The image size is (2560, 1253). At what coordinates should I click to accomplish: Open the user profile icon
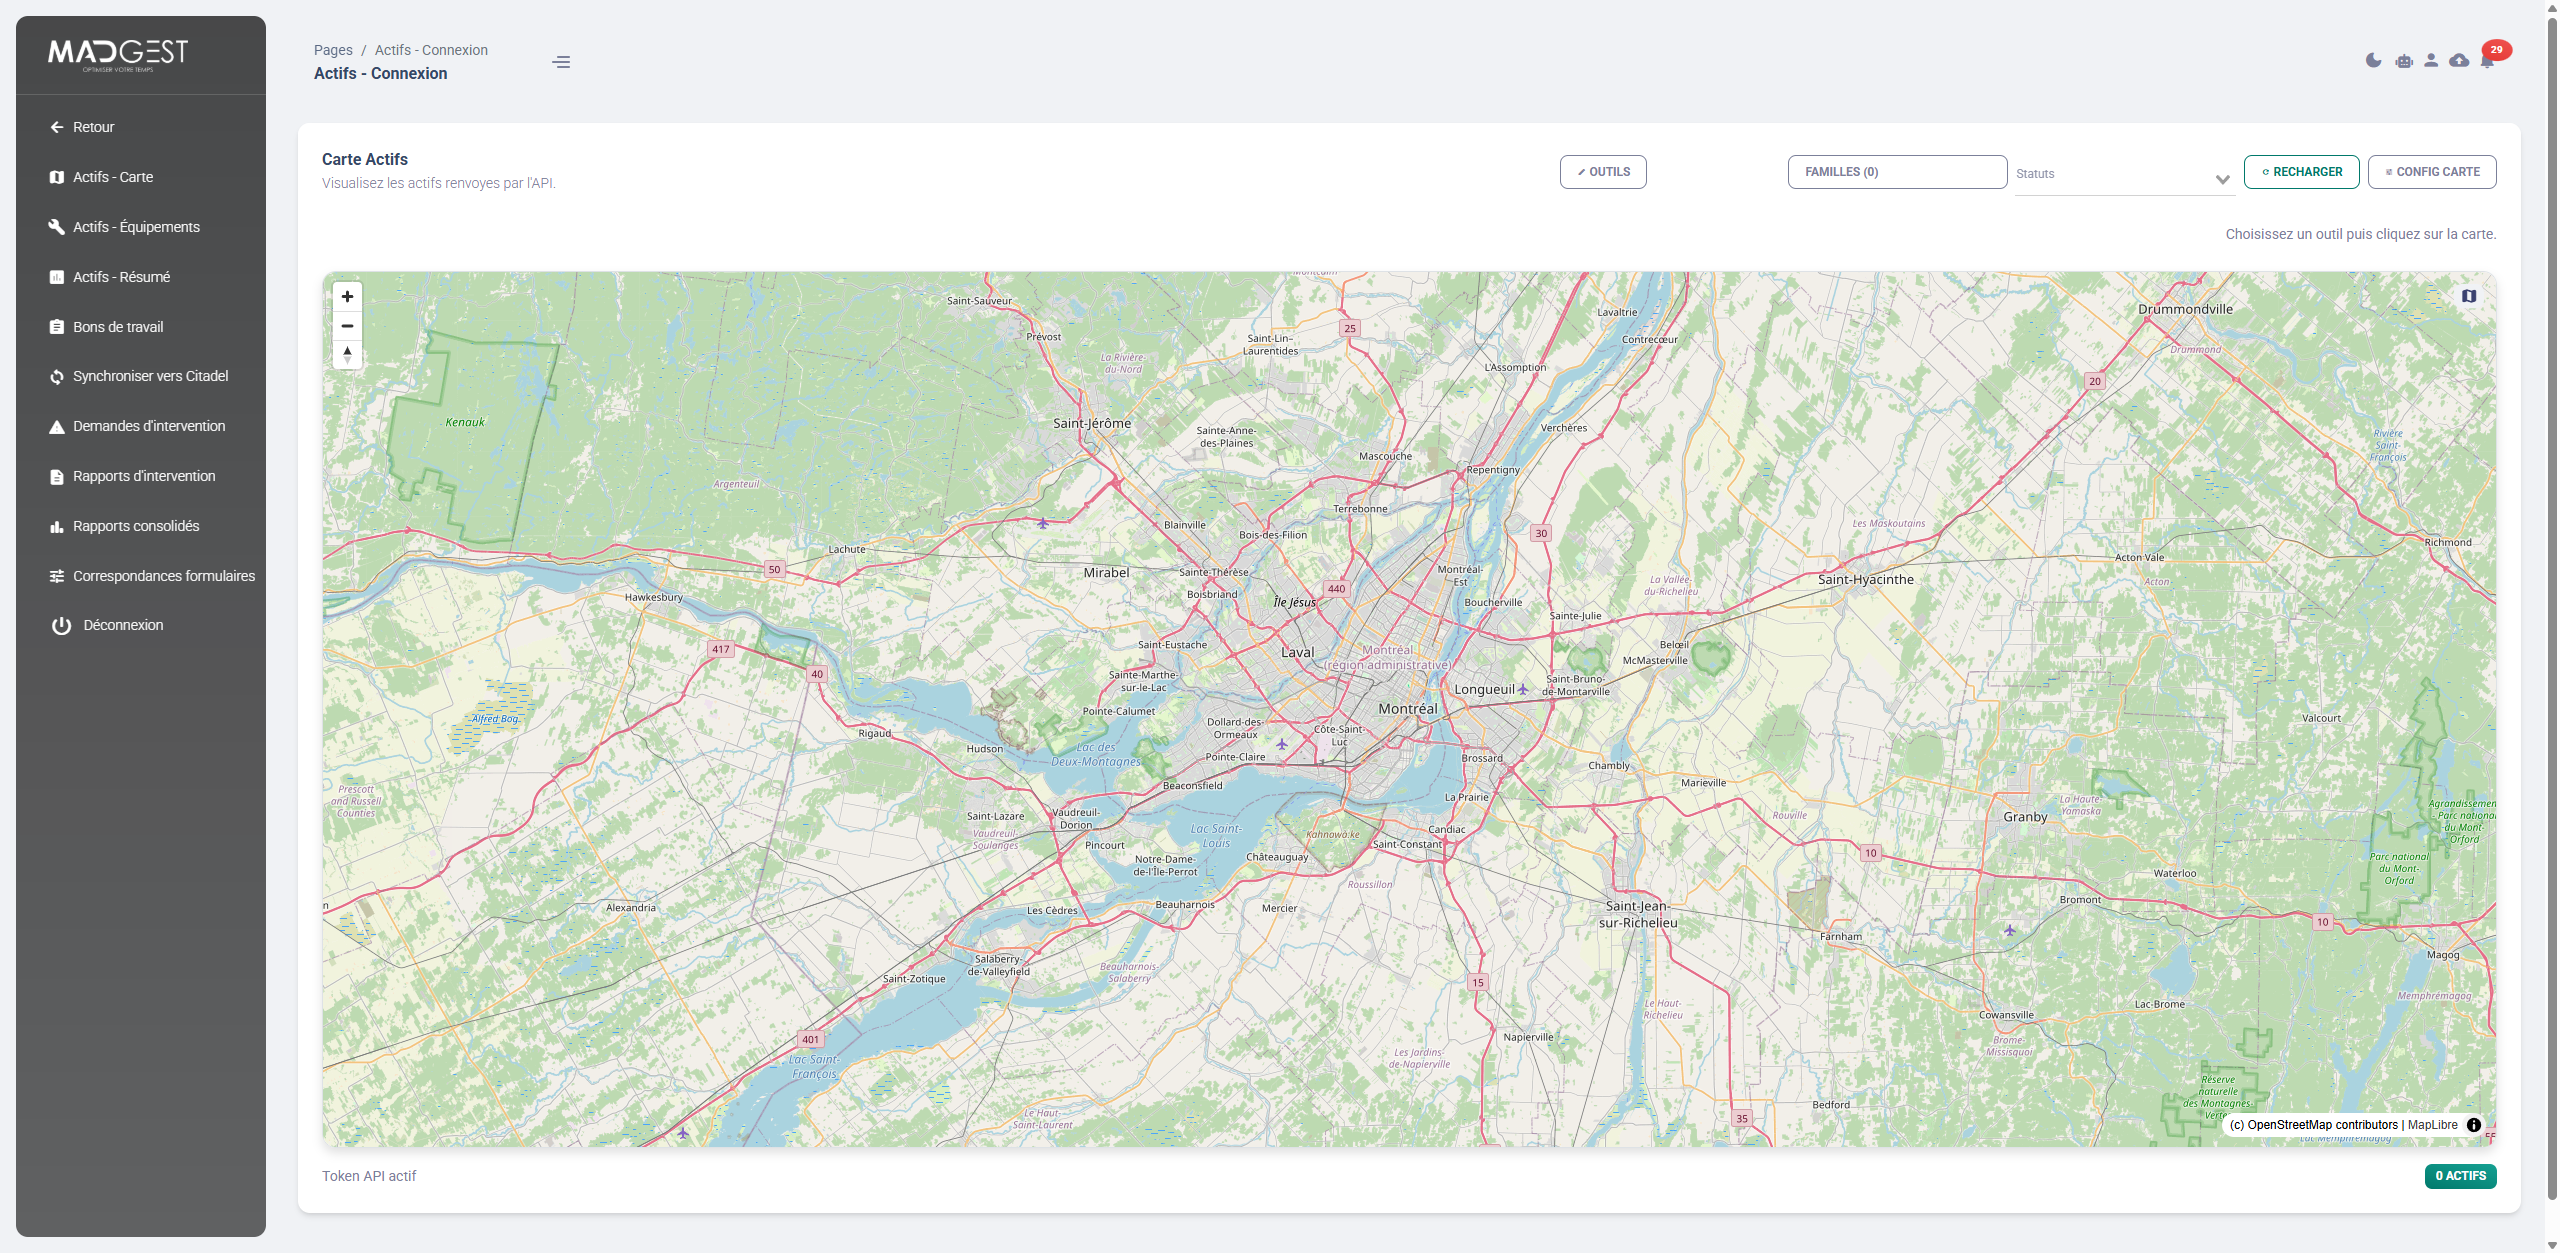pyautogui.click(x=2431, y=60)
